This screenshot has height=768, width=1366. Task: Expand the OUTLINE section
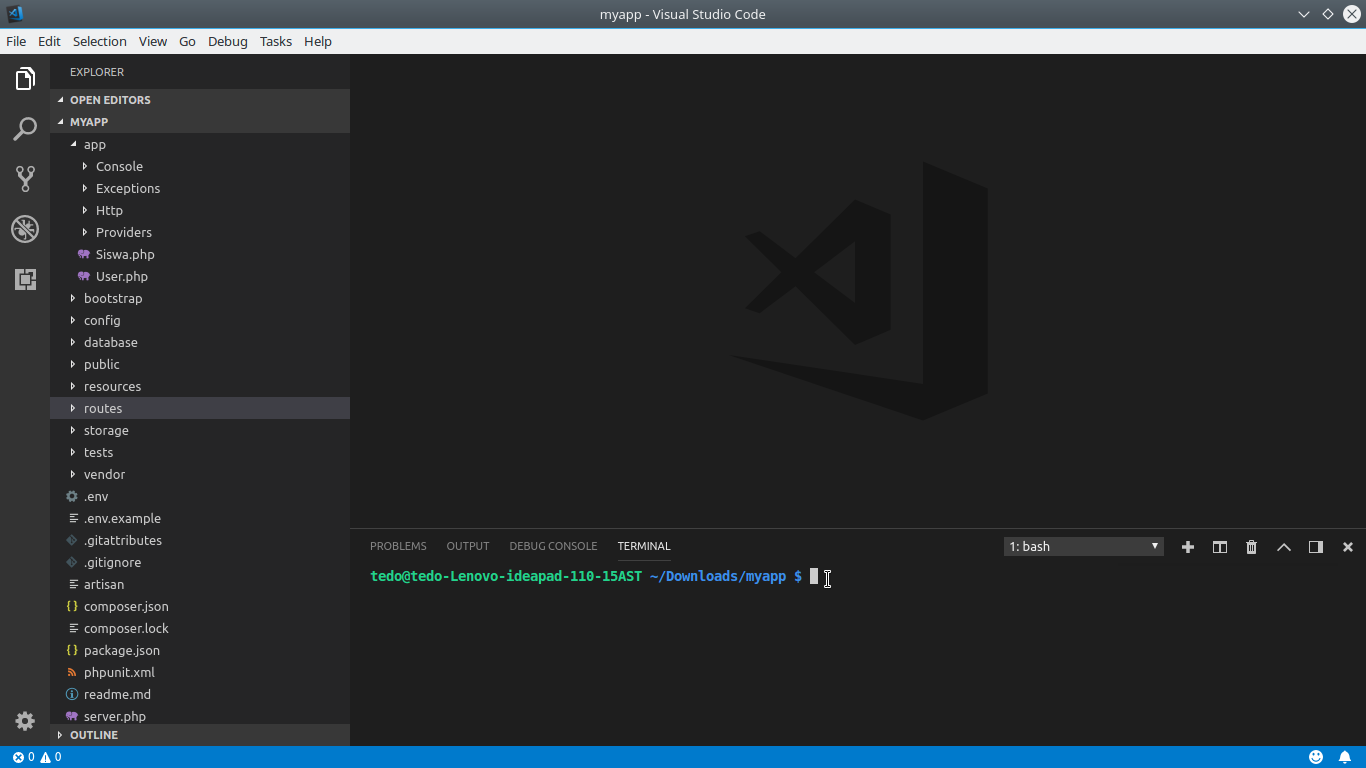[x=200, y=735]
